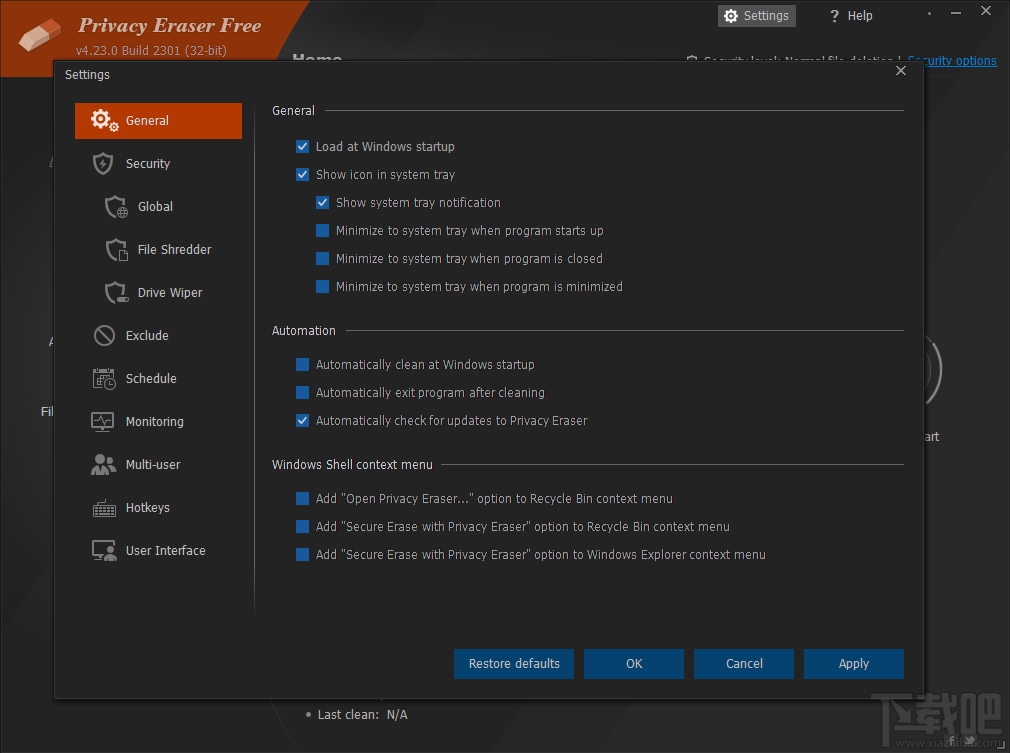Check Add "Open Privacy Eraser..." to Recycle Bin menu
The image size is (1010, 753).
coord(303,499)
